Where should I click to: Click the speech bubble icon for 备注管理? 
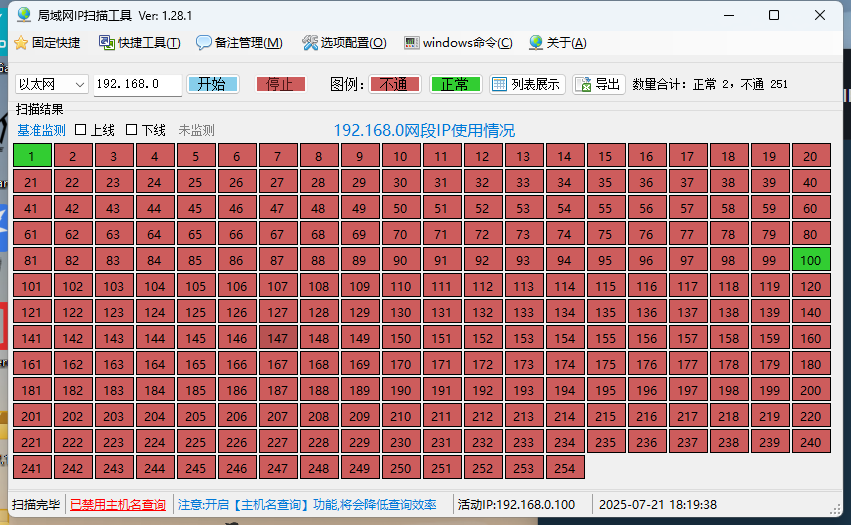pos(203,43)
